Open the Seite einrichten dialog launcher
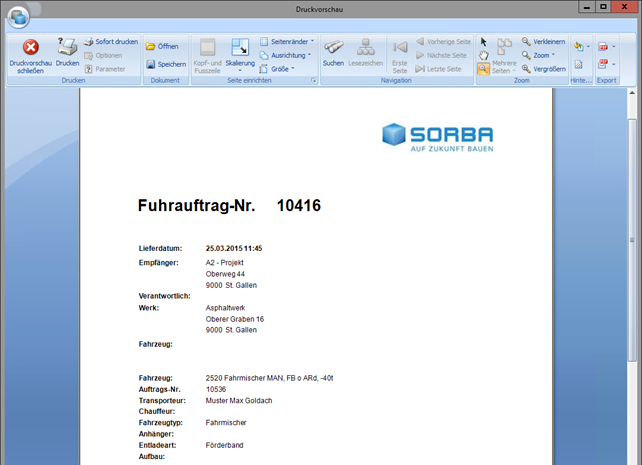Viewport: 642px width, 465px height. [313, 80]
